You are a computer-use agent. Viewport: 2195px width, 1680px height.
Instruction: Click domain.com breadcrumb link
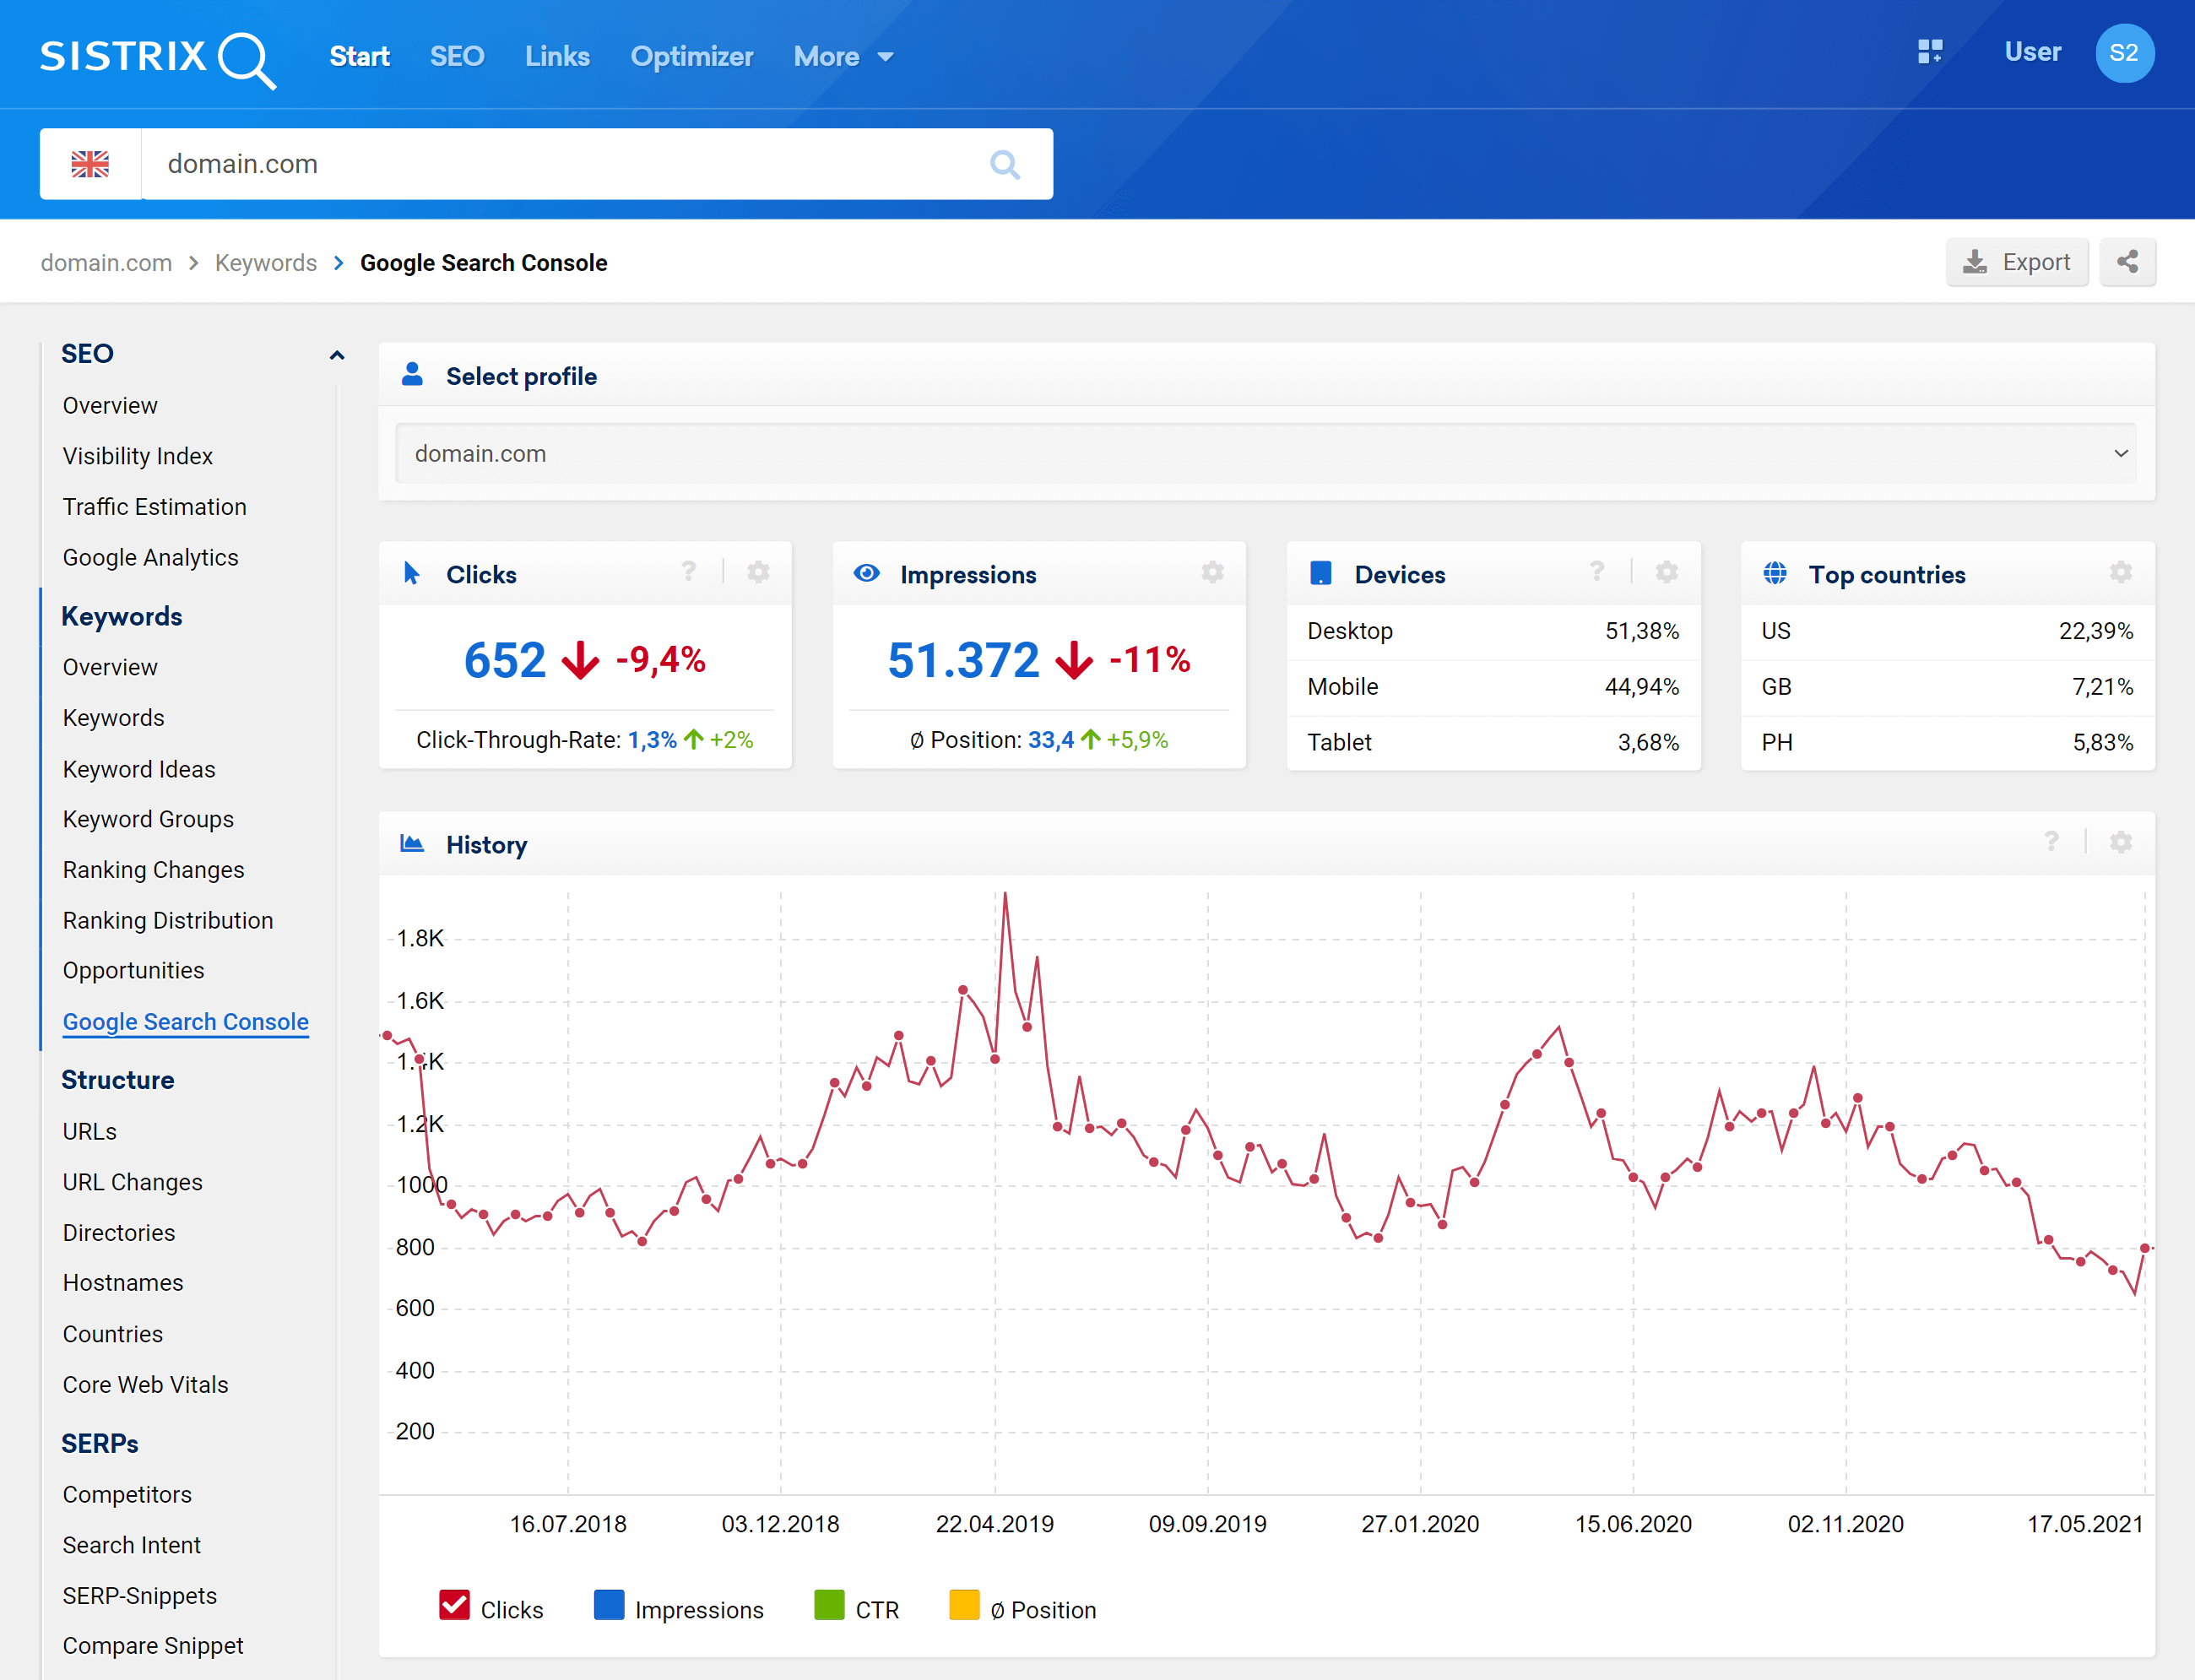tap(106, 263)
